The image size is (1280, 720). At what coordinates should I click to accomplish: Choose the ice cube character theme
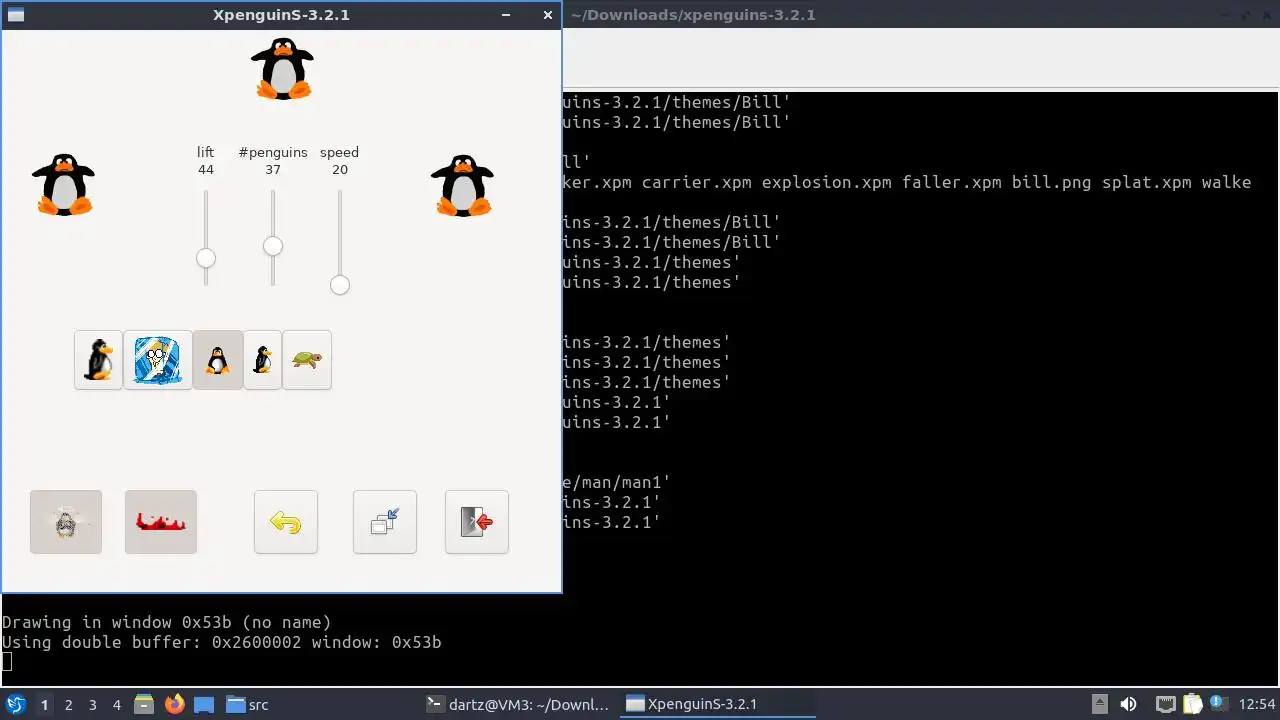157,360
